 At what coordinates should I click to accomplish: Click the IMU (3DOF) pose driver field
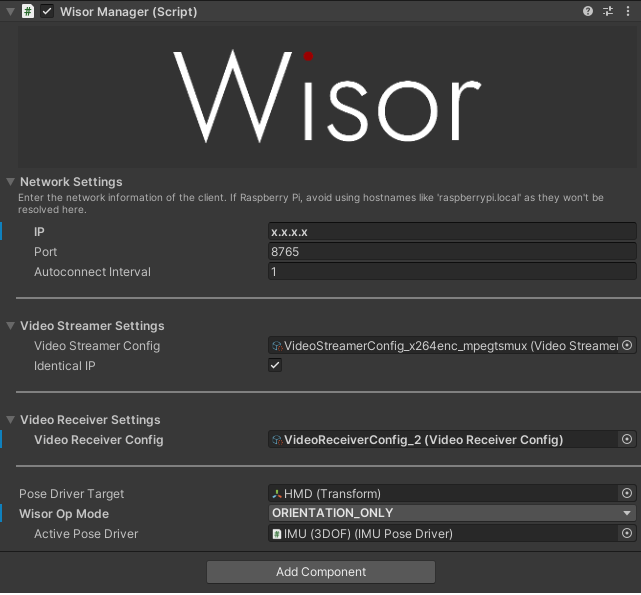pyautogui.click(x=443, y=534)
